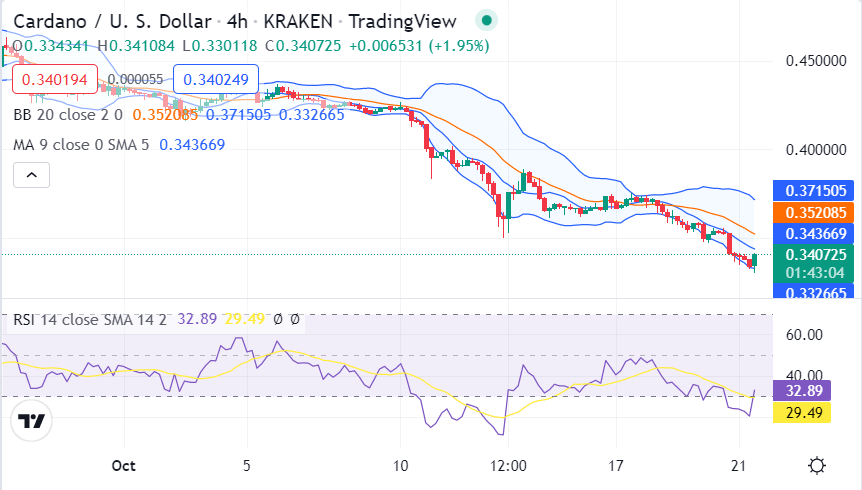Click the 60.00 RSI axis label
This screenshot has height=490, width=862.
(x=804, y=334)
